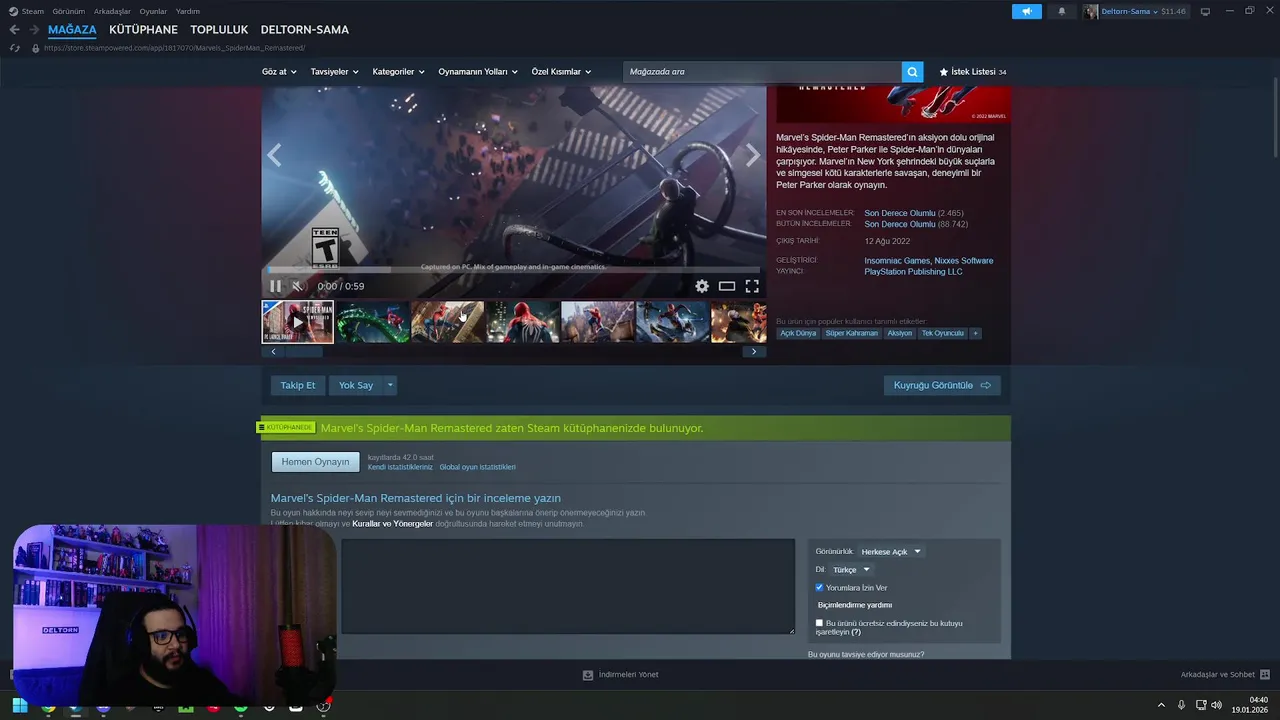
Task: Open Arkadaşlar ve Sohbet panel
Action: [1225, 675]
